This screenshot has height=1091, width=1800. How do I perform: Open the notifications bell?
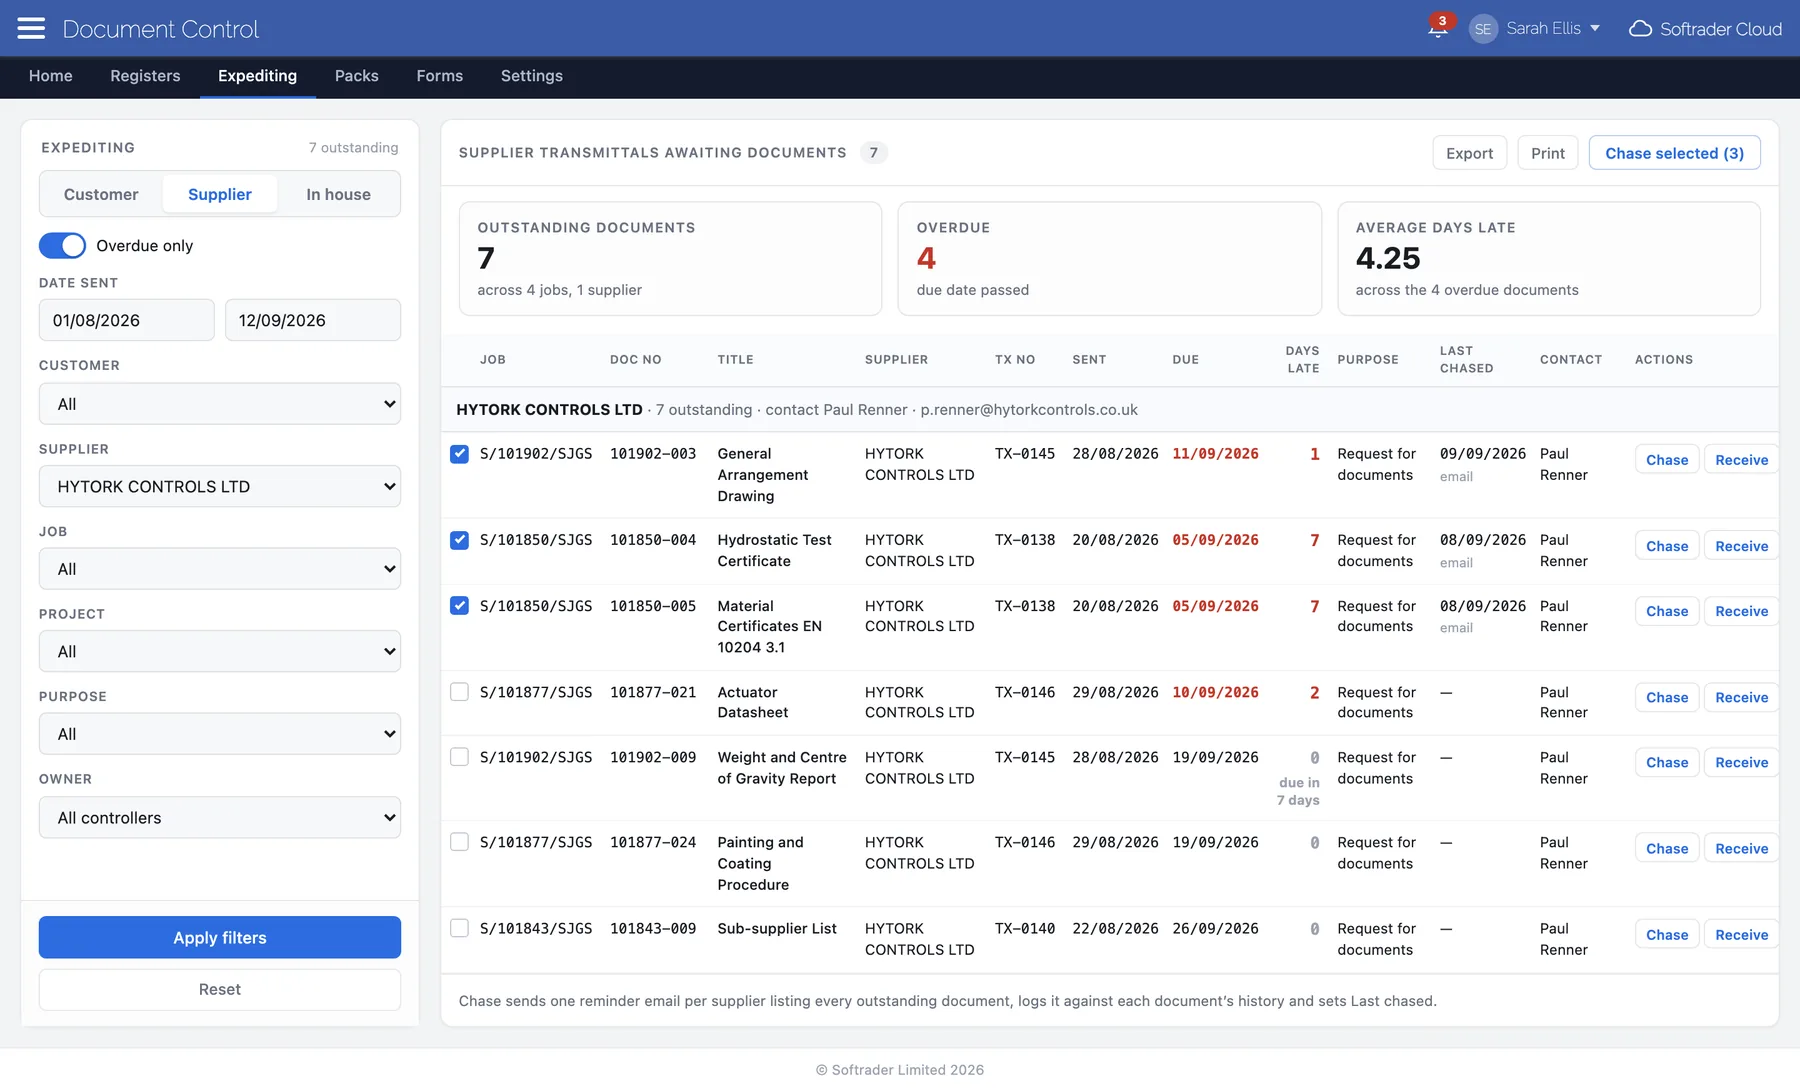coord(1438,28)
